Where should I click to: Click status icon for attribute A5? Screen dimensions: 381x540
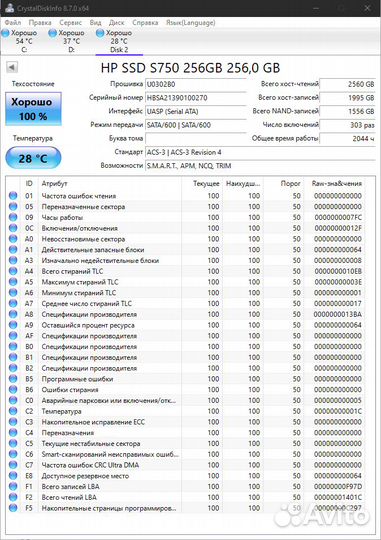[x=13, y=282]
